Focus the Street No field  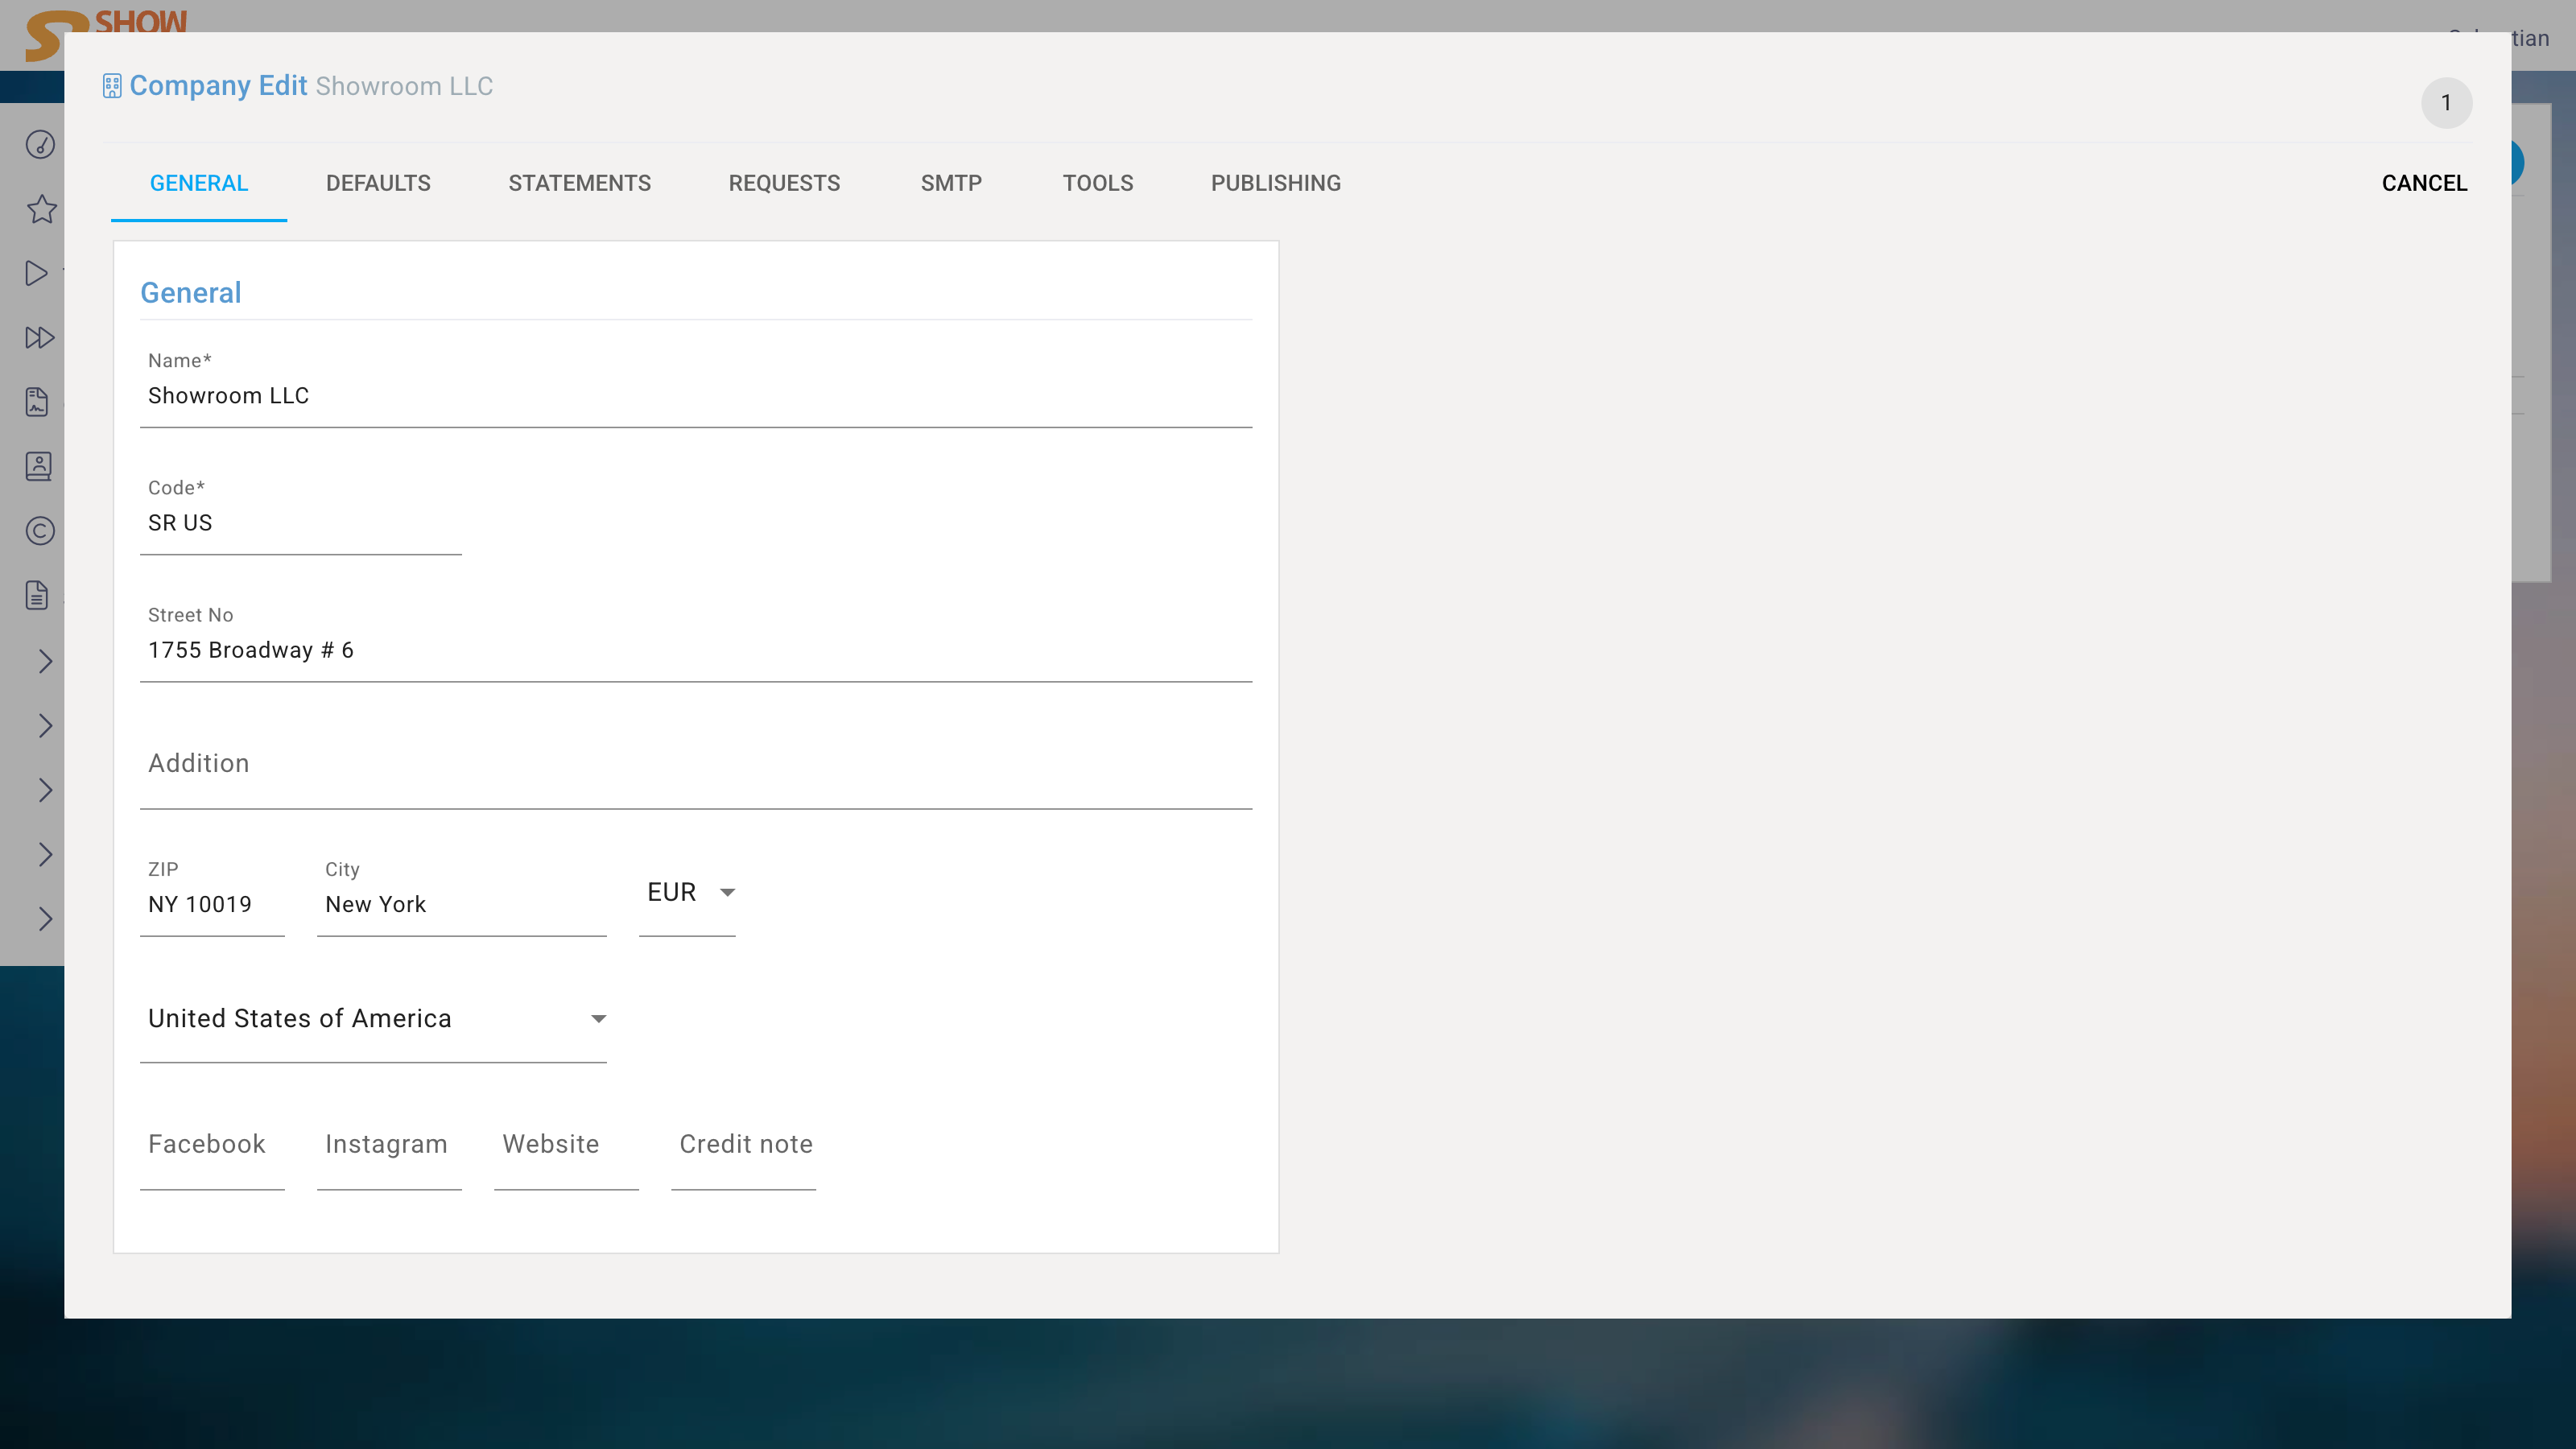696,651
